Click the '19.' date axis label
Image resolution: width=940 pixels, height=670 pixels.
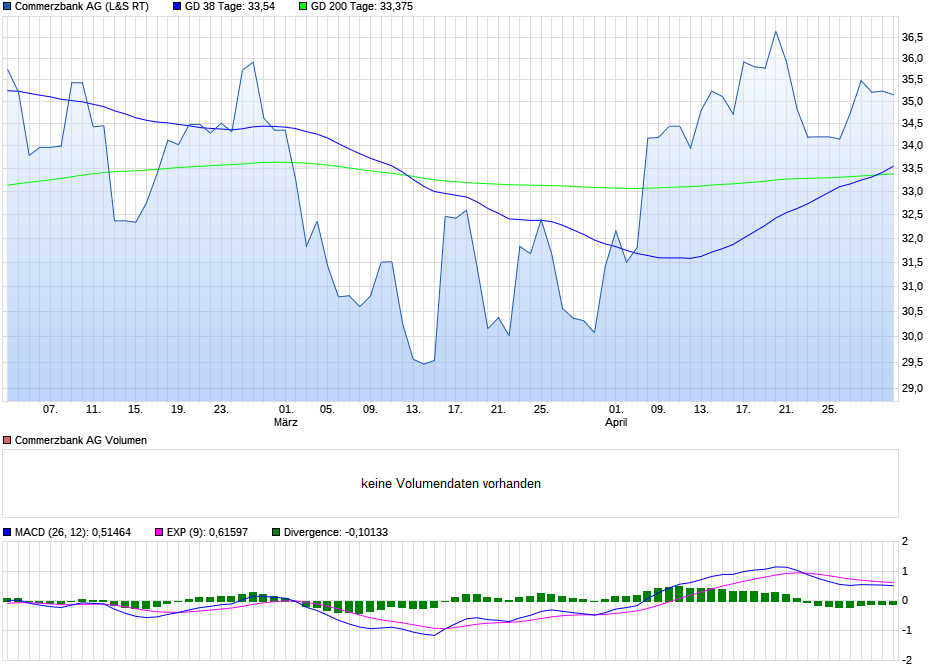pos(178,409)
